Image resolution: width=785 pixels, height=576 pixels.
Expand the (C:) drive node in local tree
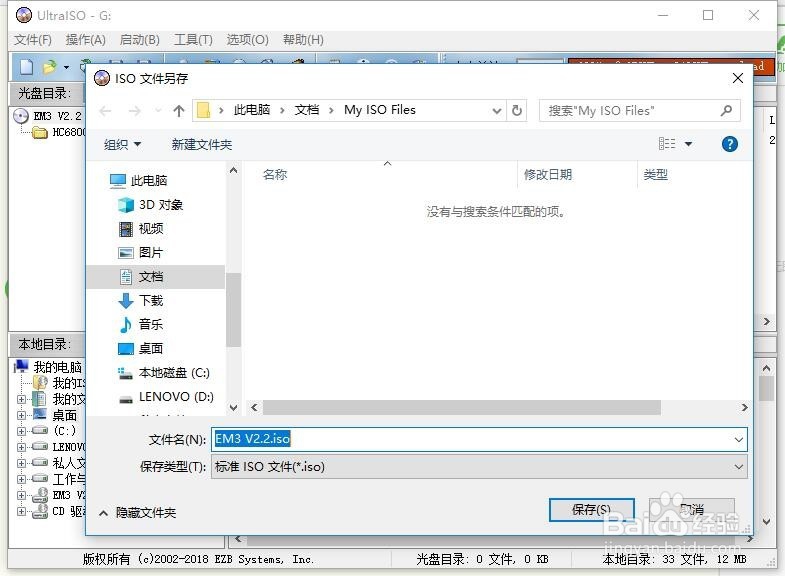pyautogui.click(x=21, y=431)
